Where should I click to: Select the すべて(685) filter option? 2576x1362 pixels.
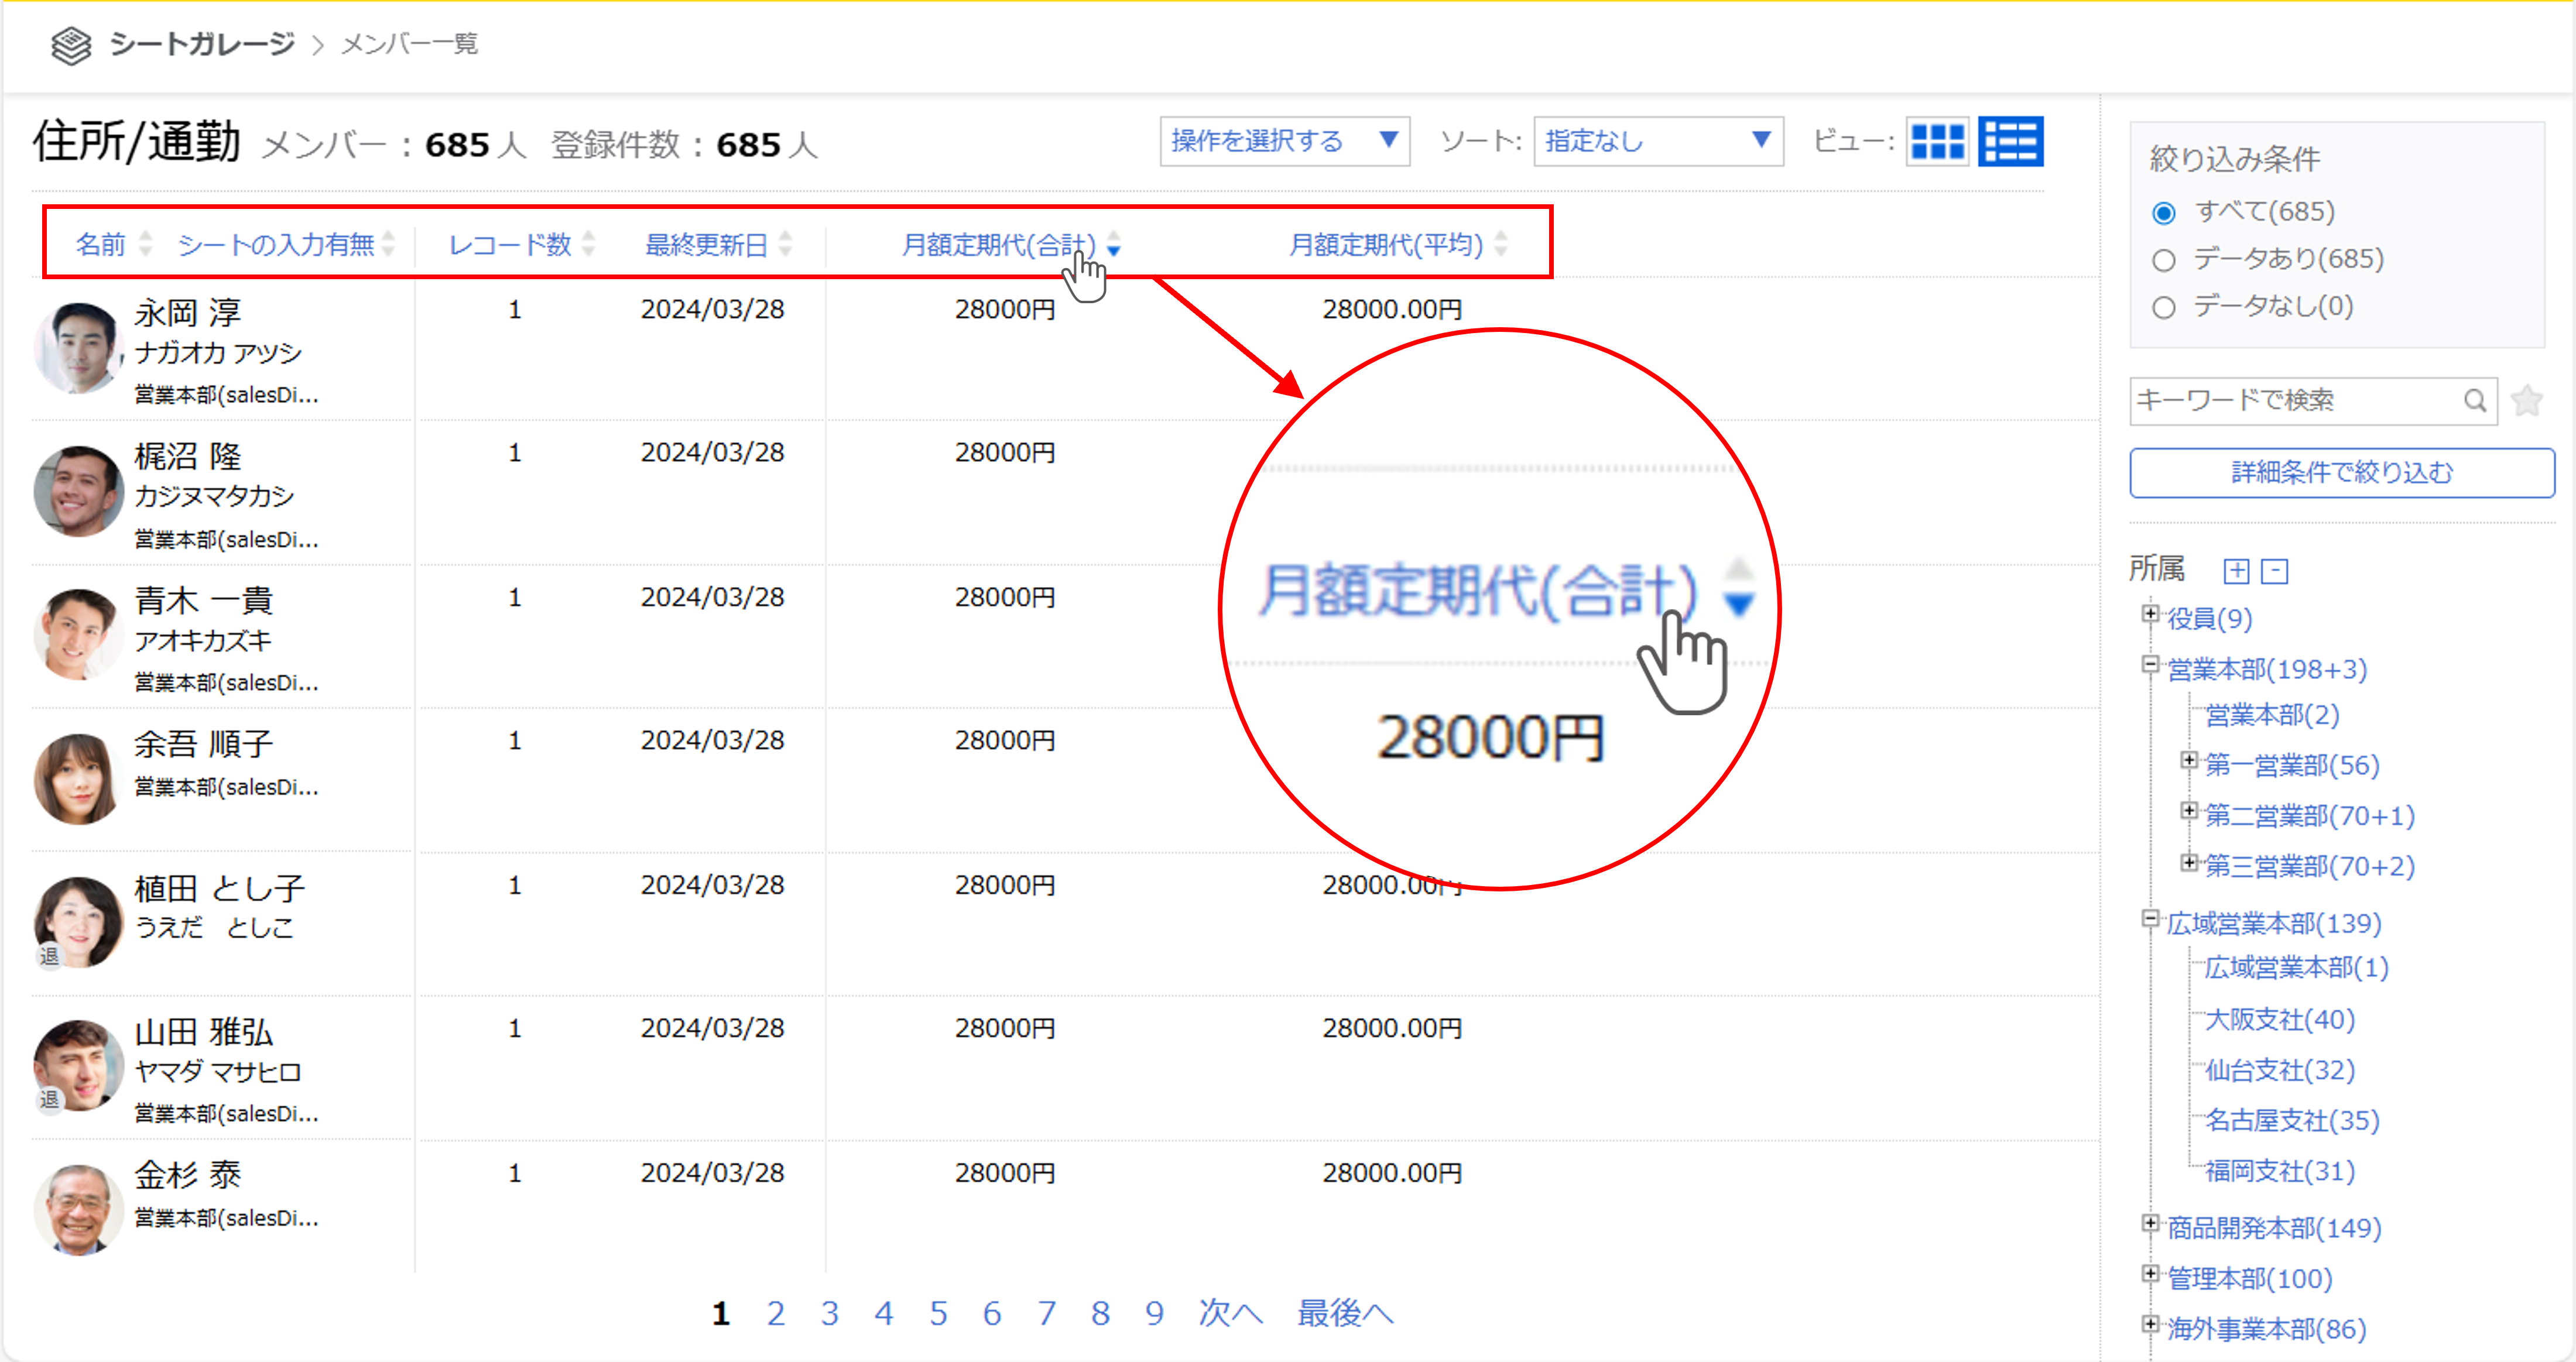[x=2164, y=213]
